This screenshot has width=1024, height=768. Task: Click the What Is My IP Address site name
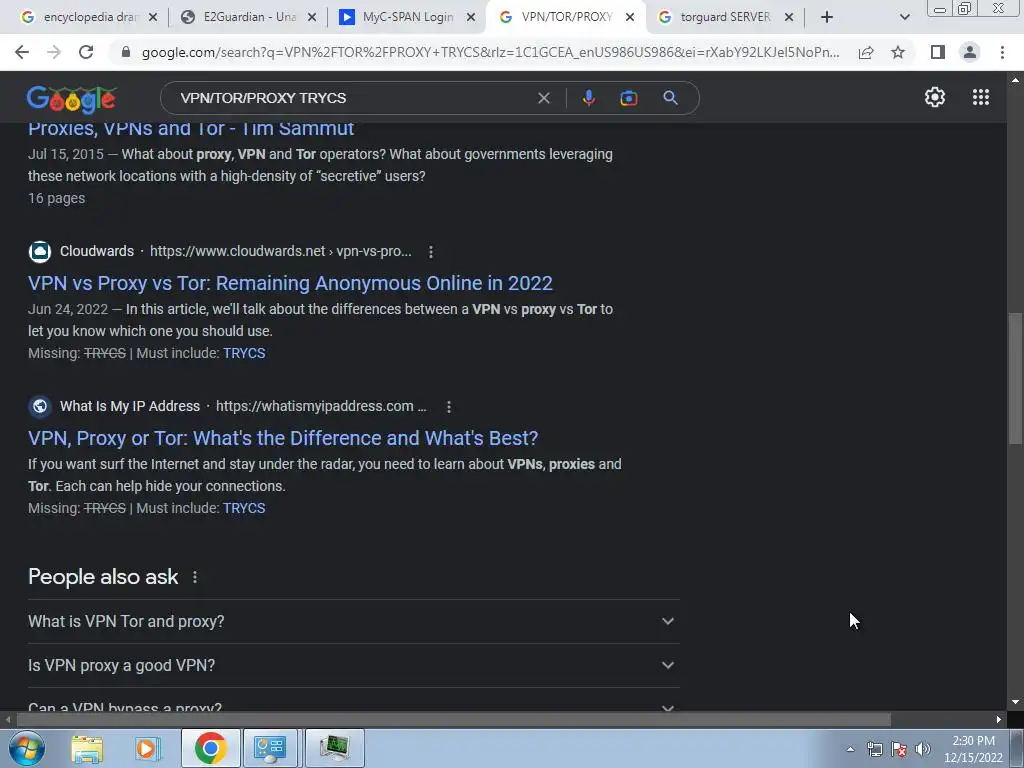(130, 406)
